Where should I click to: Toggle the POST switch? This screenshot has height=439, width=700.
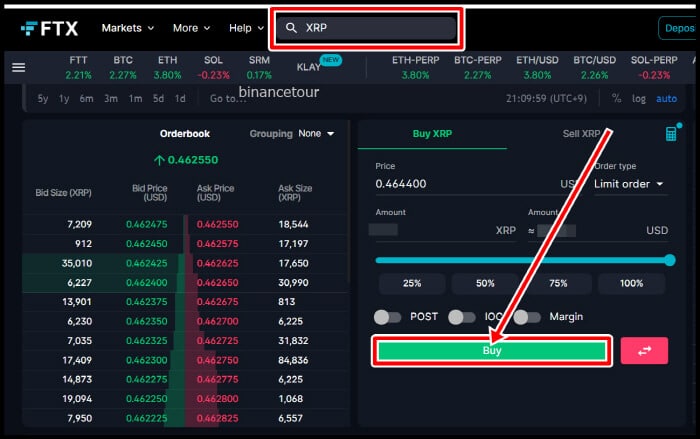tap(388, 317)
